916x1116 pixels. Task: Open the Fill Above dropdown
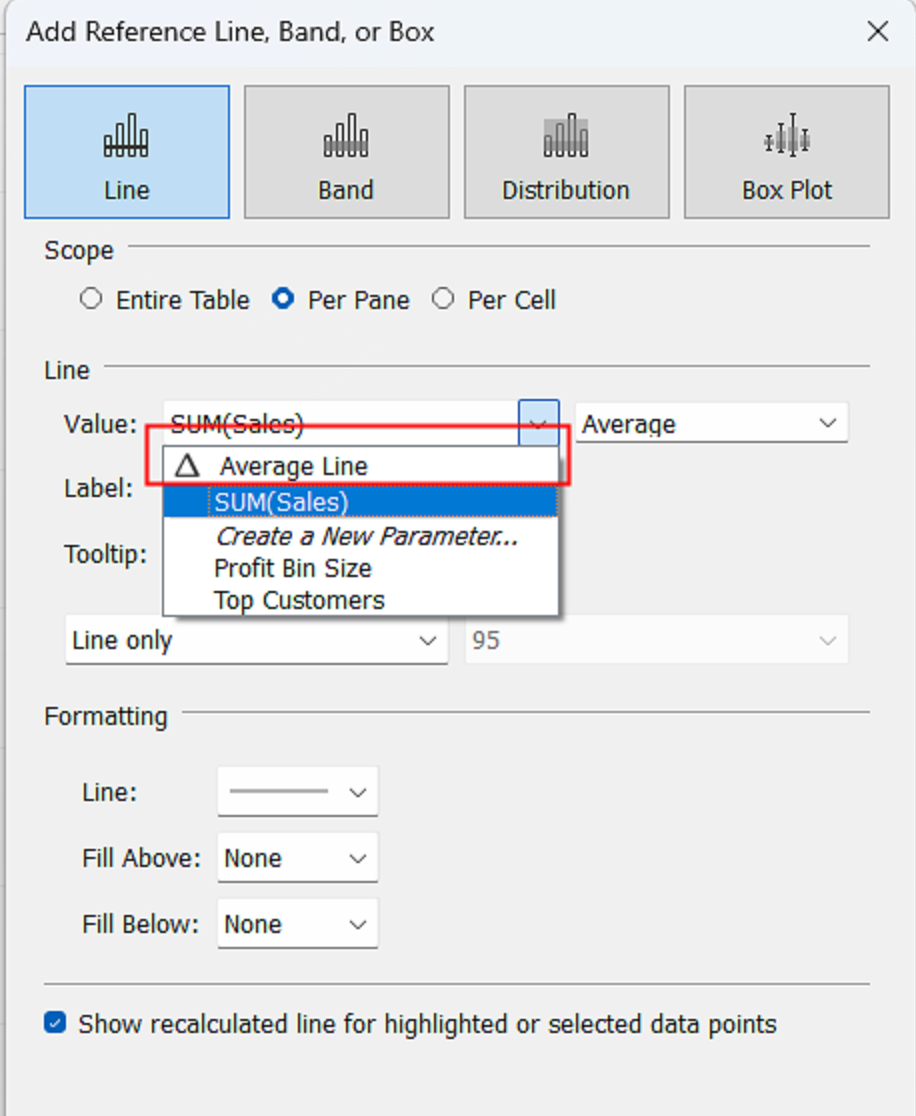point(297,858)
